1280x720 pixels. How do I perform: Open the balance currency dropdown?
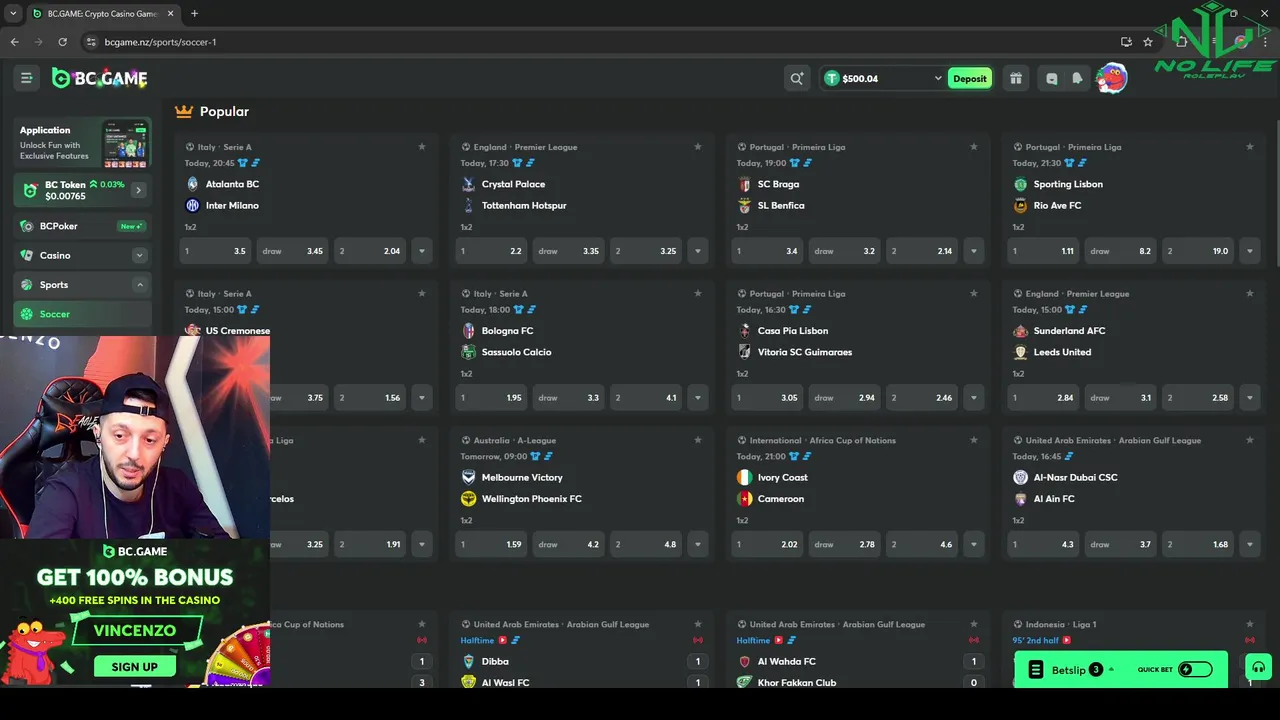click(938, 78)
